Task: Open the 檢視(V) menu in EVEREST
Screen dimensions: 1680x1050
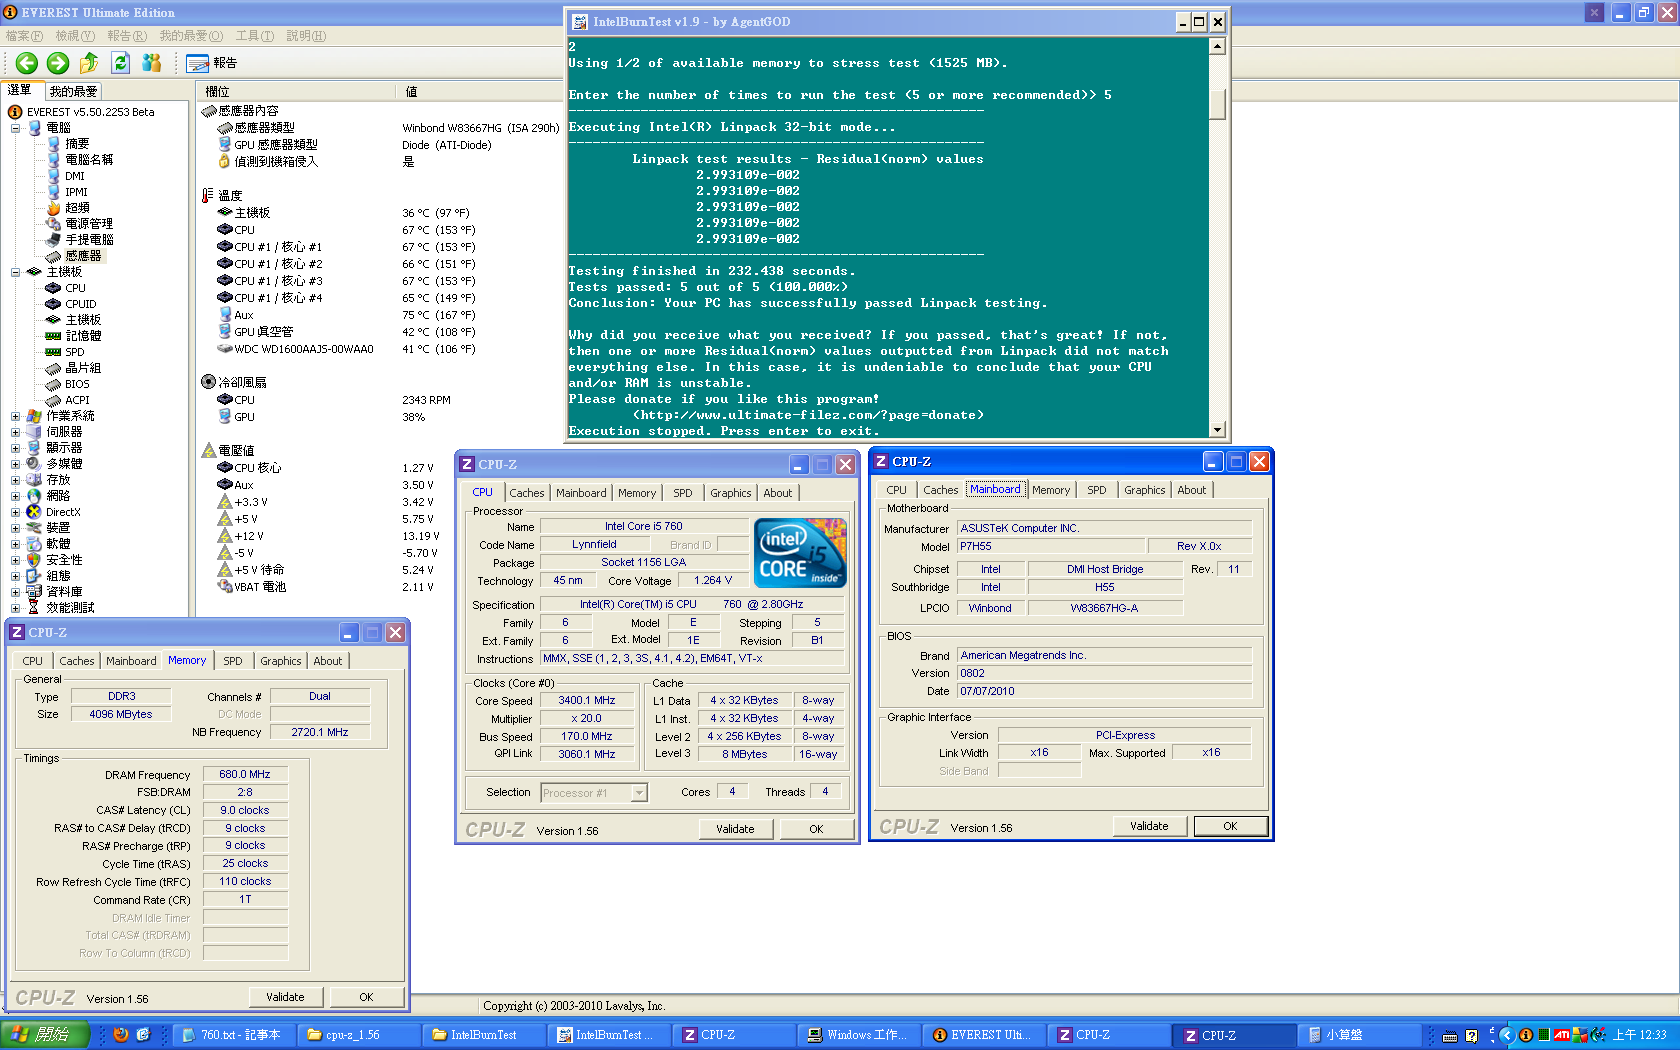Action: 75,36
